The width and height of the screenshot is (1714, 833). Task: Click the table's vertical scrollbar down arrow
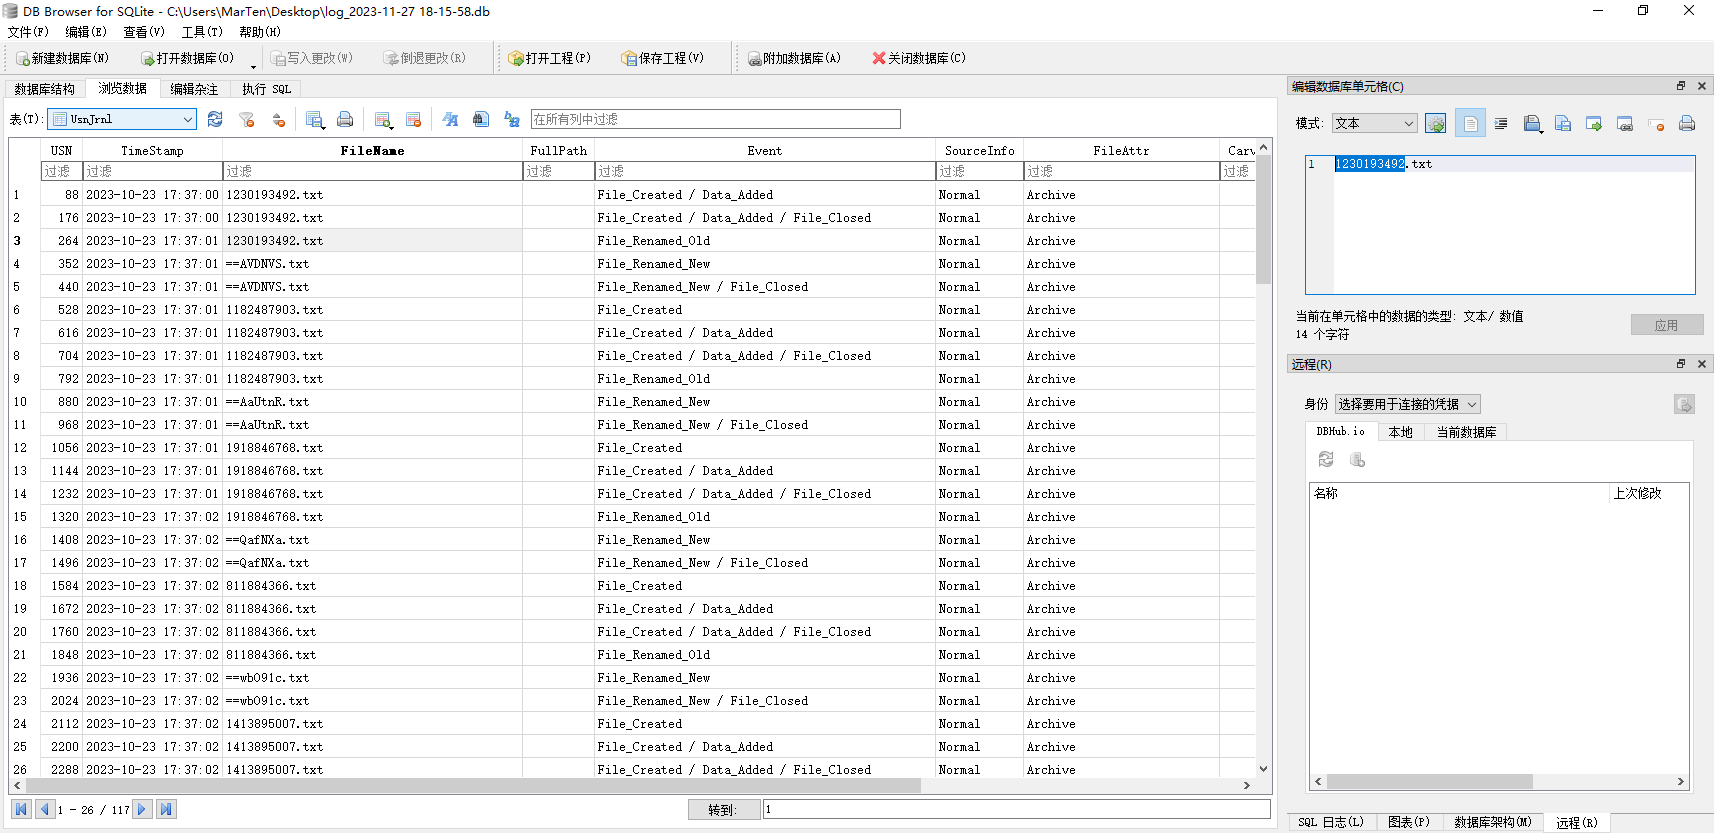pos(1264,769)
